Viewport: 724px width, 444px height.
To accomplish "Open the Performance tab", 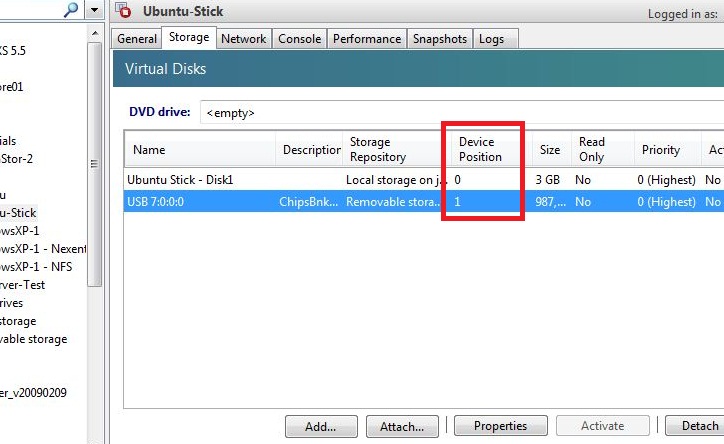I will tap(366, 39).
